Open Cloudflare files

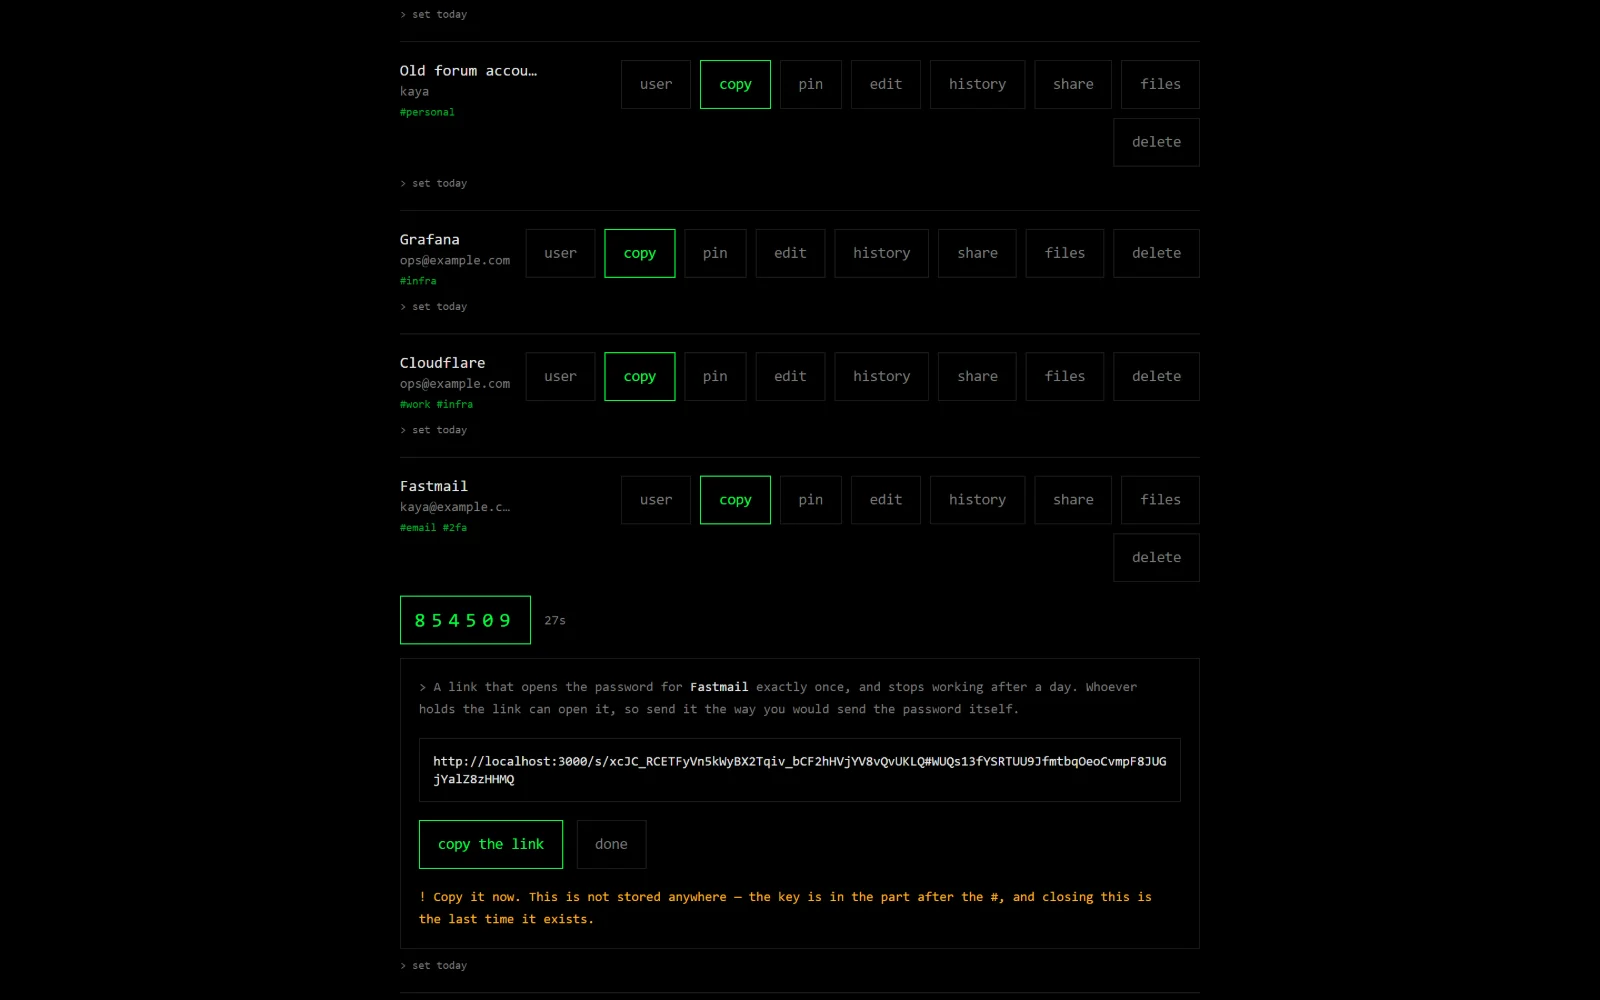(1065, 377)
